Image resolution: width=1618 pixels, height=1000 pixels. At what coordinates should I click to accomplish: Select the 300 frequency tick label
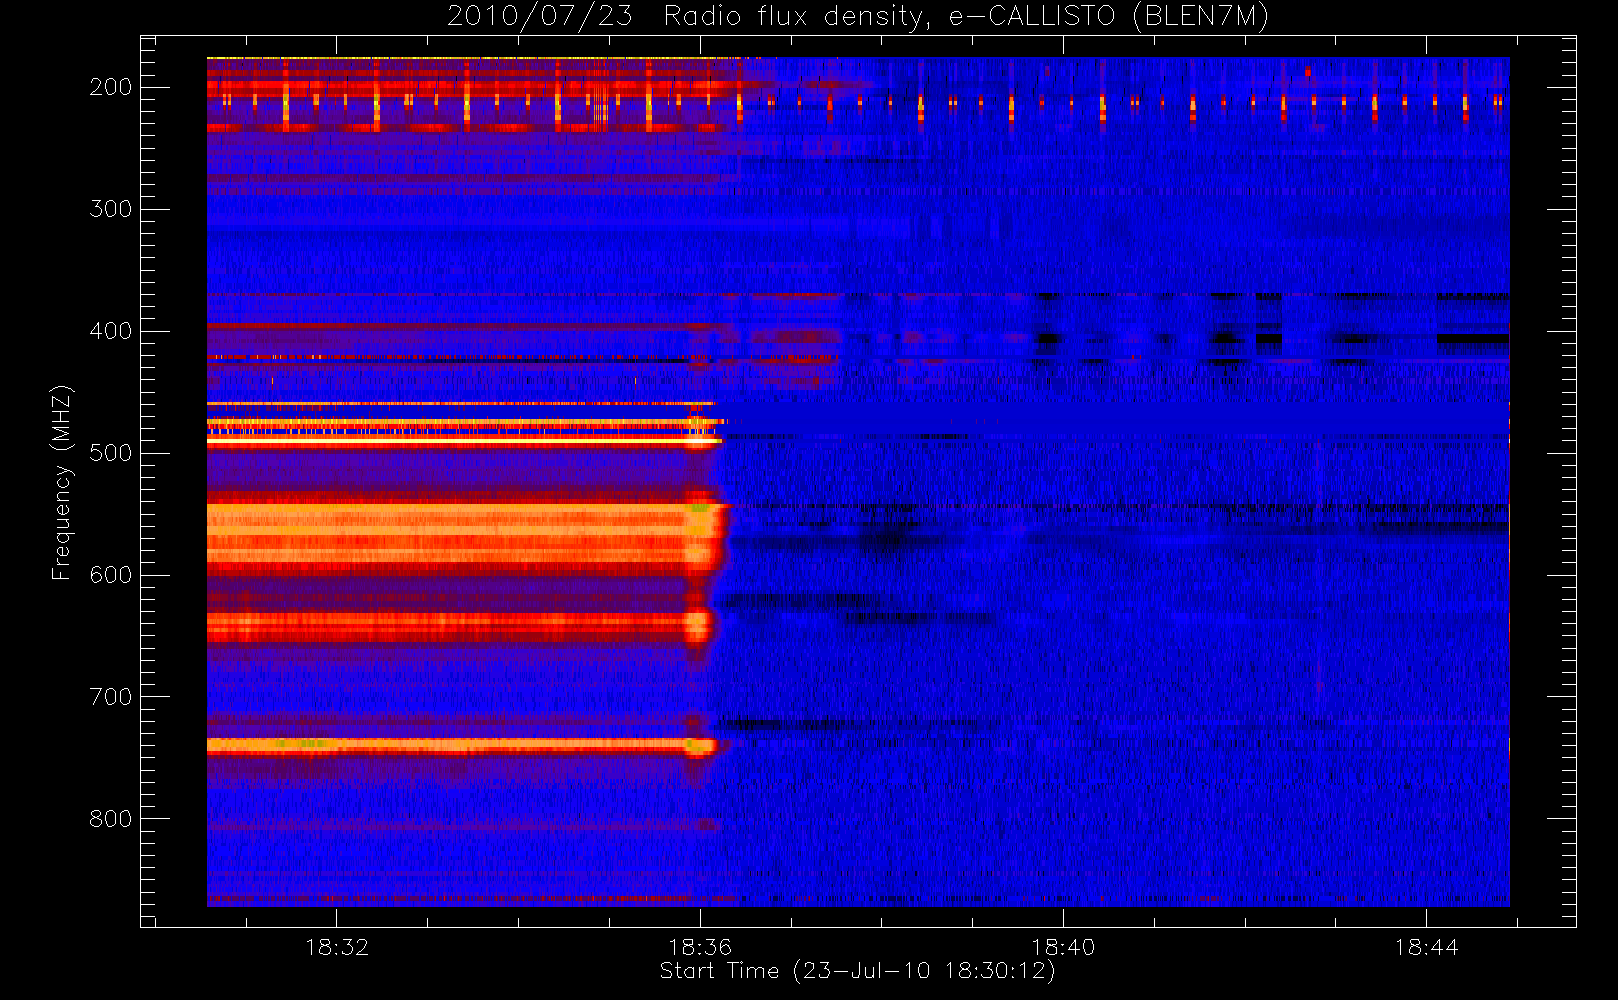(x=111, y=209)
